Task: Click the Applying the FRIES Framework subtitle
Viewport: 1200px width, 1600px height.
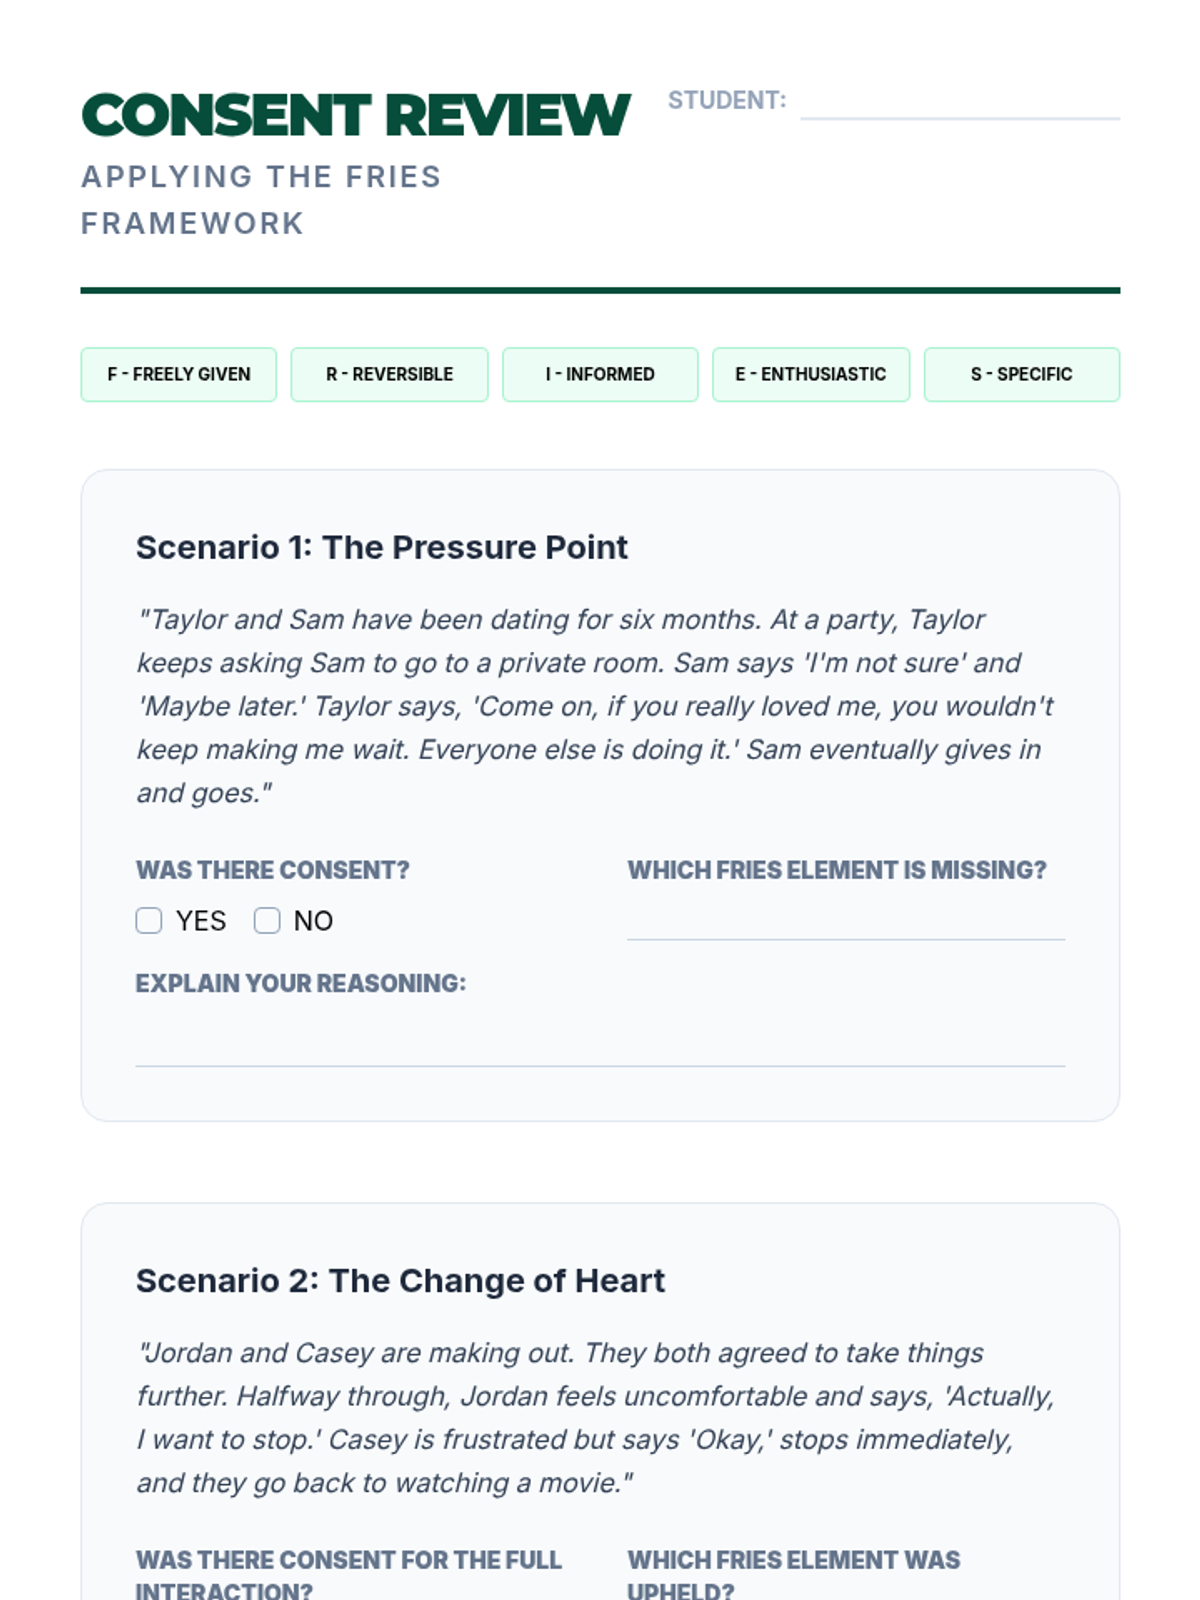Action: pyautogui.click(x=261, y=200)
